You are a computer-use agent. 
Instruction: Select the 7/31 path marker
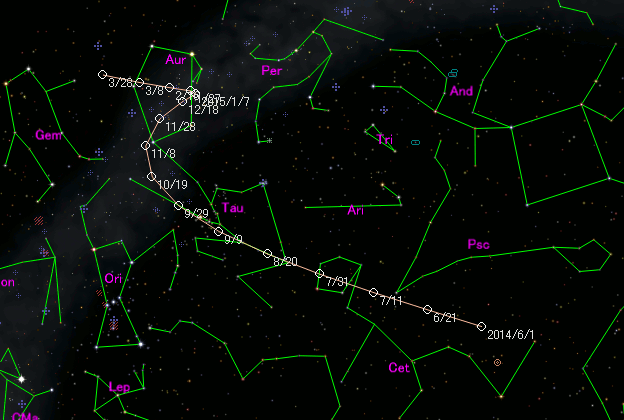tap(320, 273)
